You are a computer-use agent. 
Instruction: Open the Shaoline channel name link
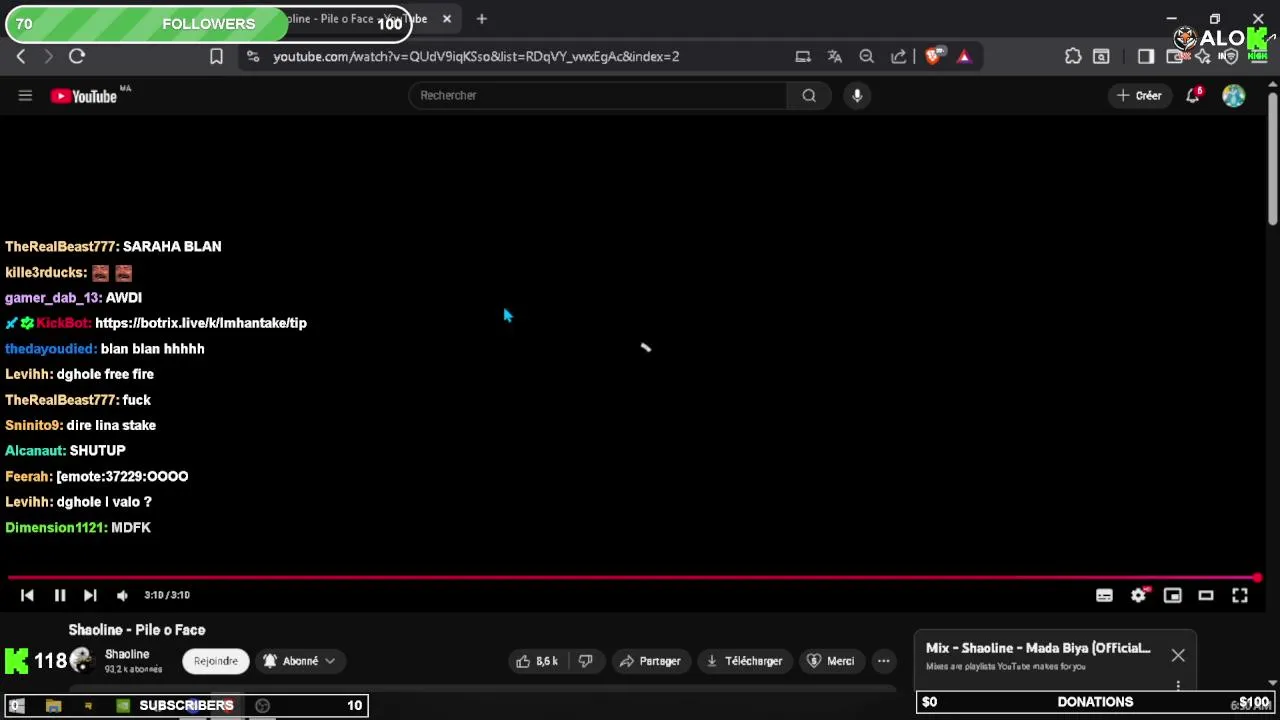click(127, 654)
